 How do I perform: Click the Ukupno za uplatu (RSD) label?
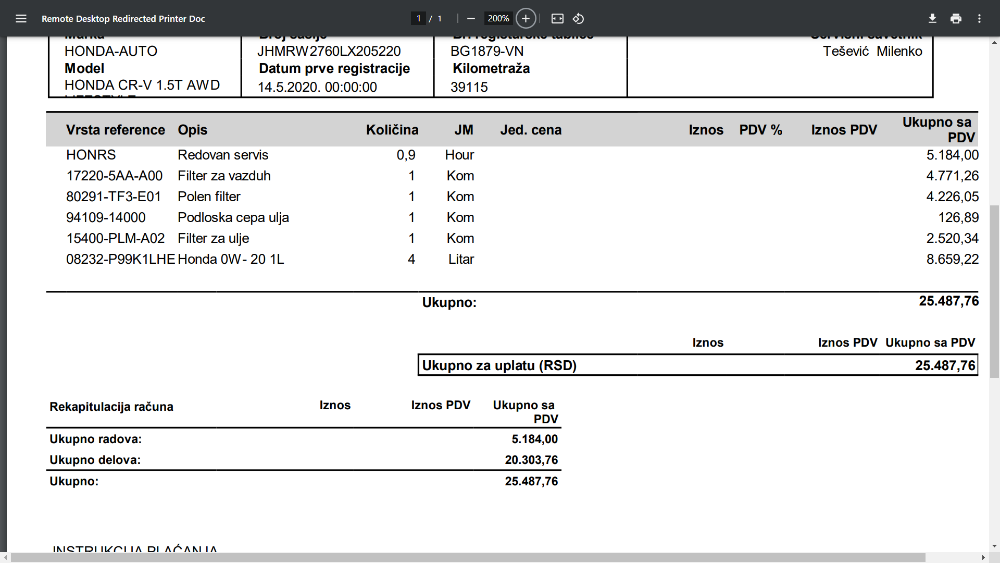499,366
